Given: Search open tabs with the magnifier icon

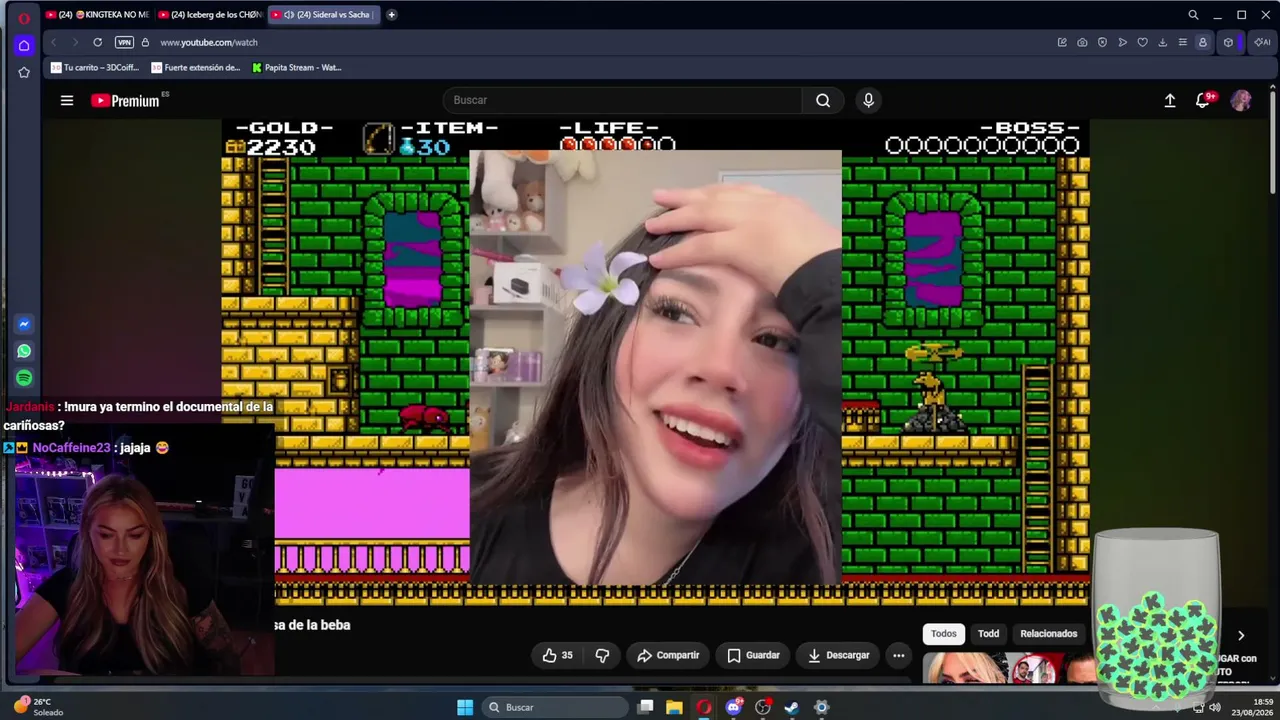Looking at the screenshot, I should [1193, 15].
